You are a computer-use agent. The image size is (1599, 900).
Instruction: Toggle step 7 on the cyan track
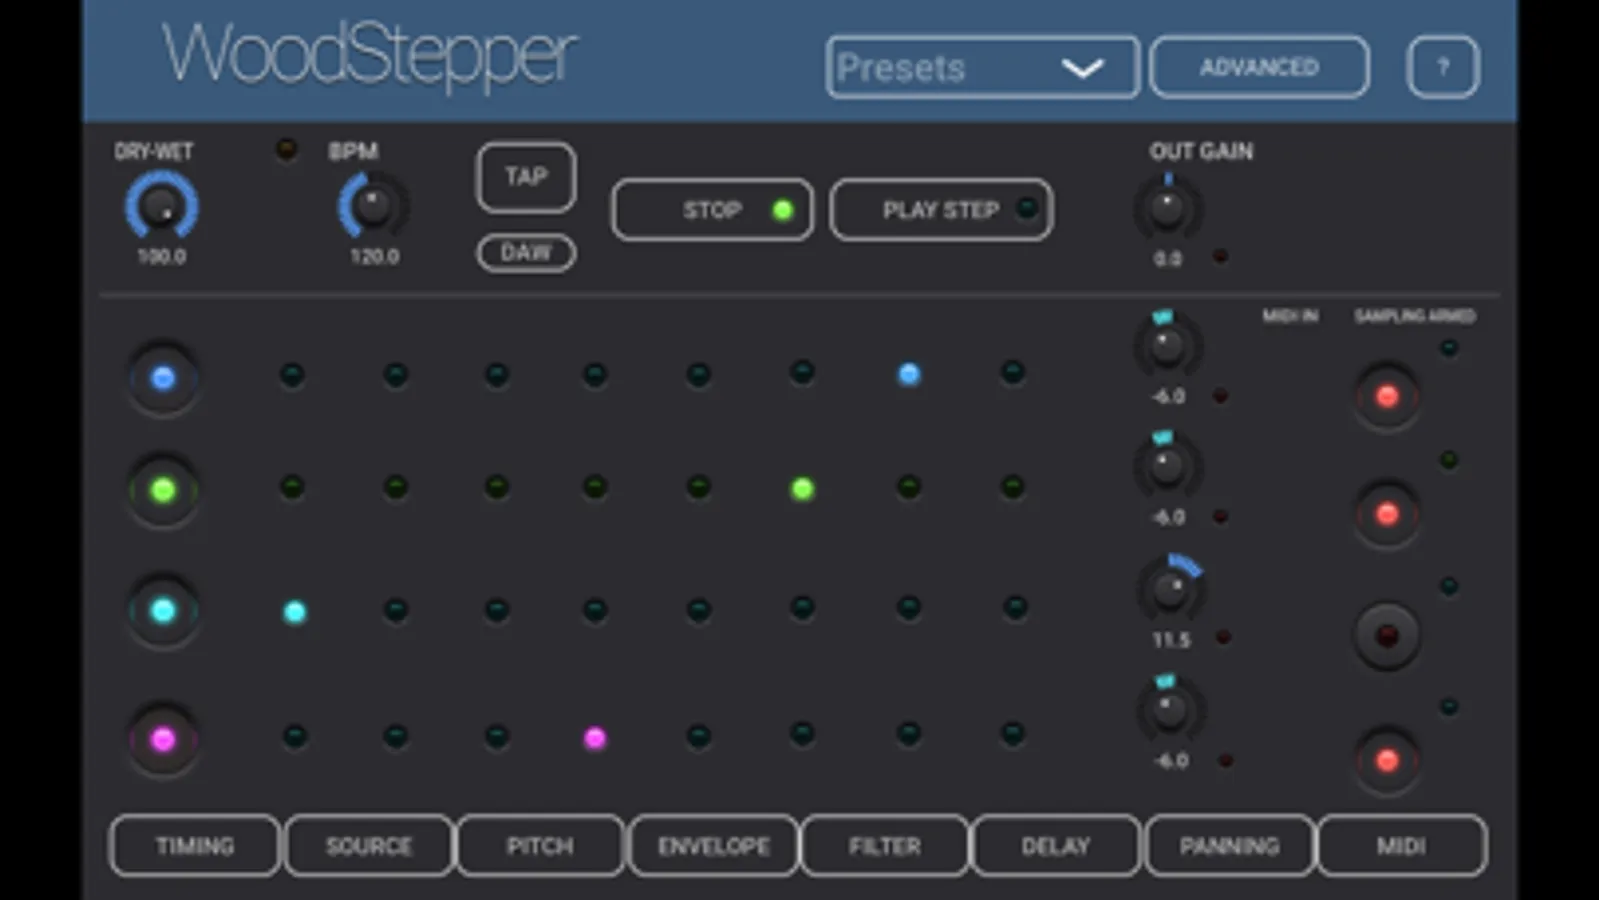coord(909,607)
